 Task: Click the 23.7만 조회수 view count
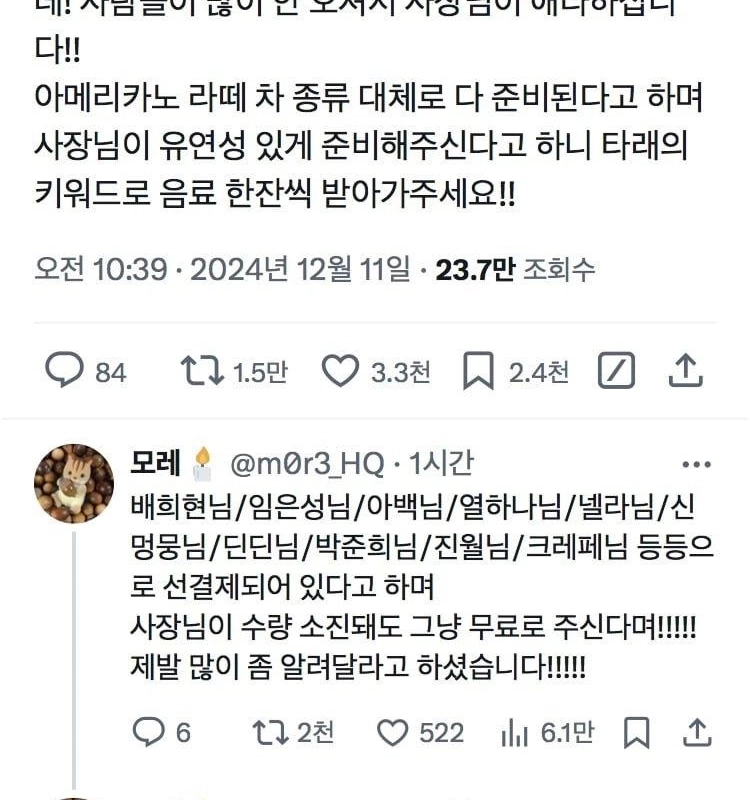coord(515,268)
